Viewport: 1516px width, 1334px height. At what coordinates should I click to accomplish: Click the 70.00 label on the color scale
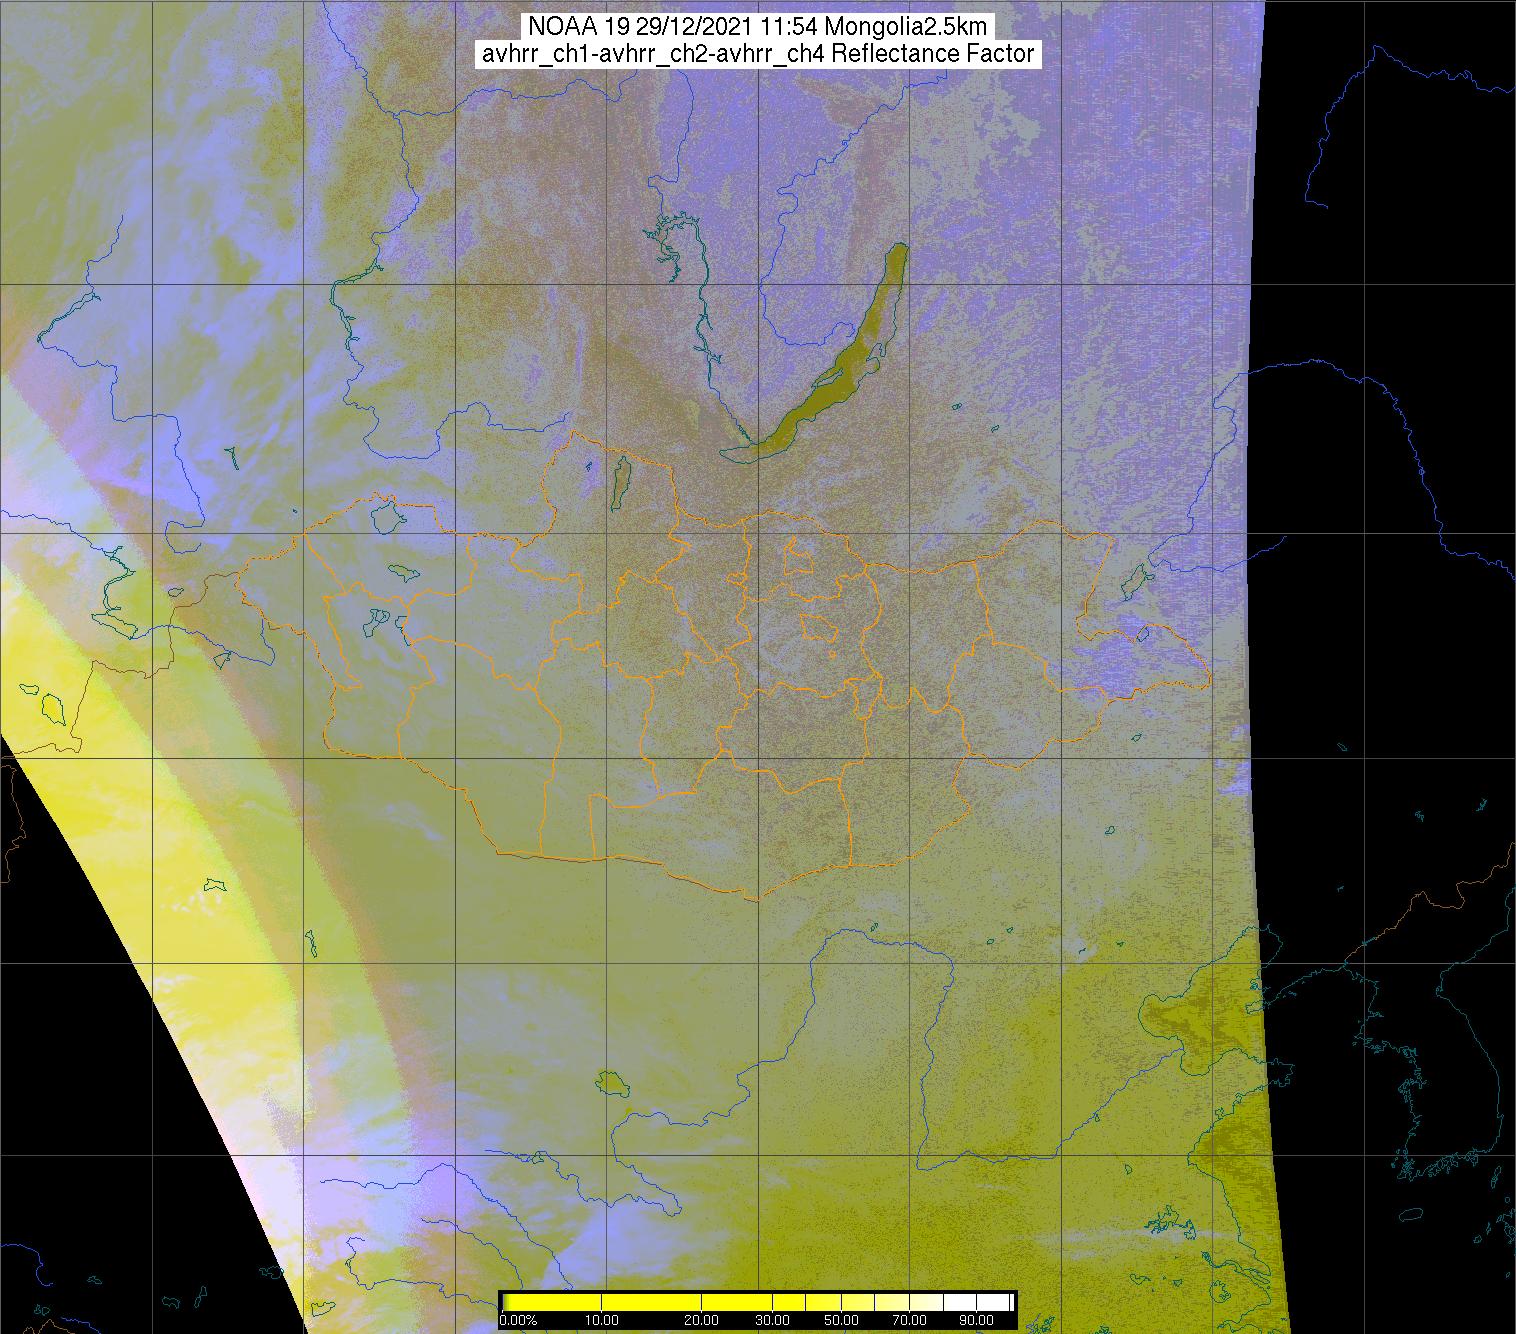(x=910, y=1321)
